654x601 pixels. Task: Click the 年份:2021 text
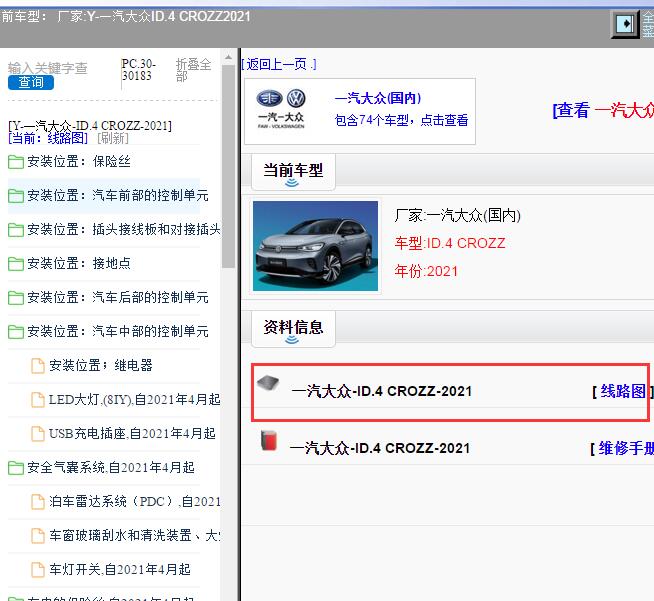426,272
